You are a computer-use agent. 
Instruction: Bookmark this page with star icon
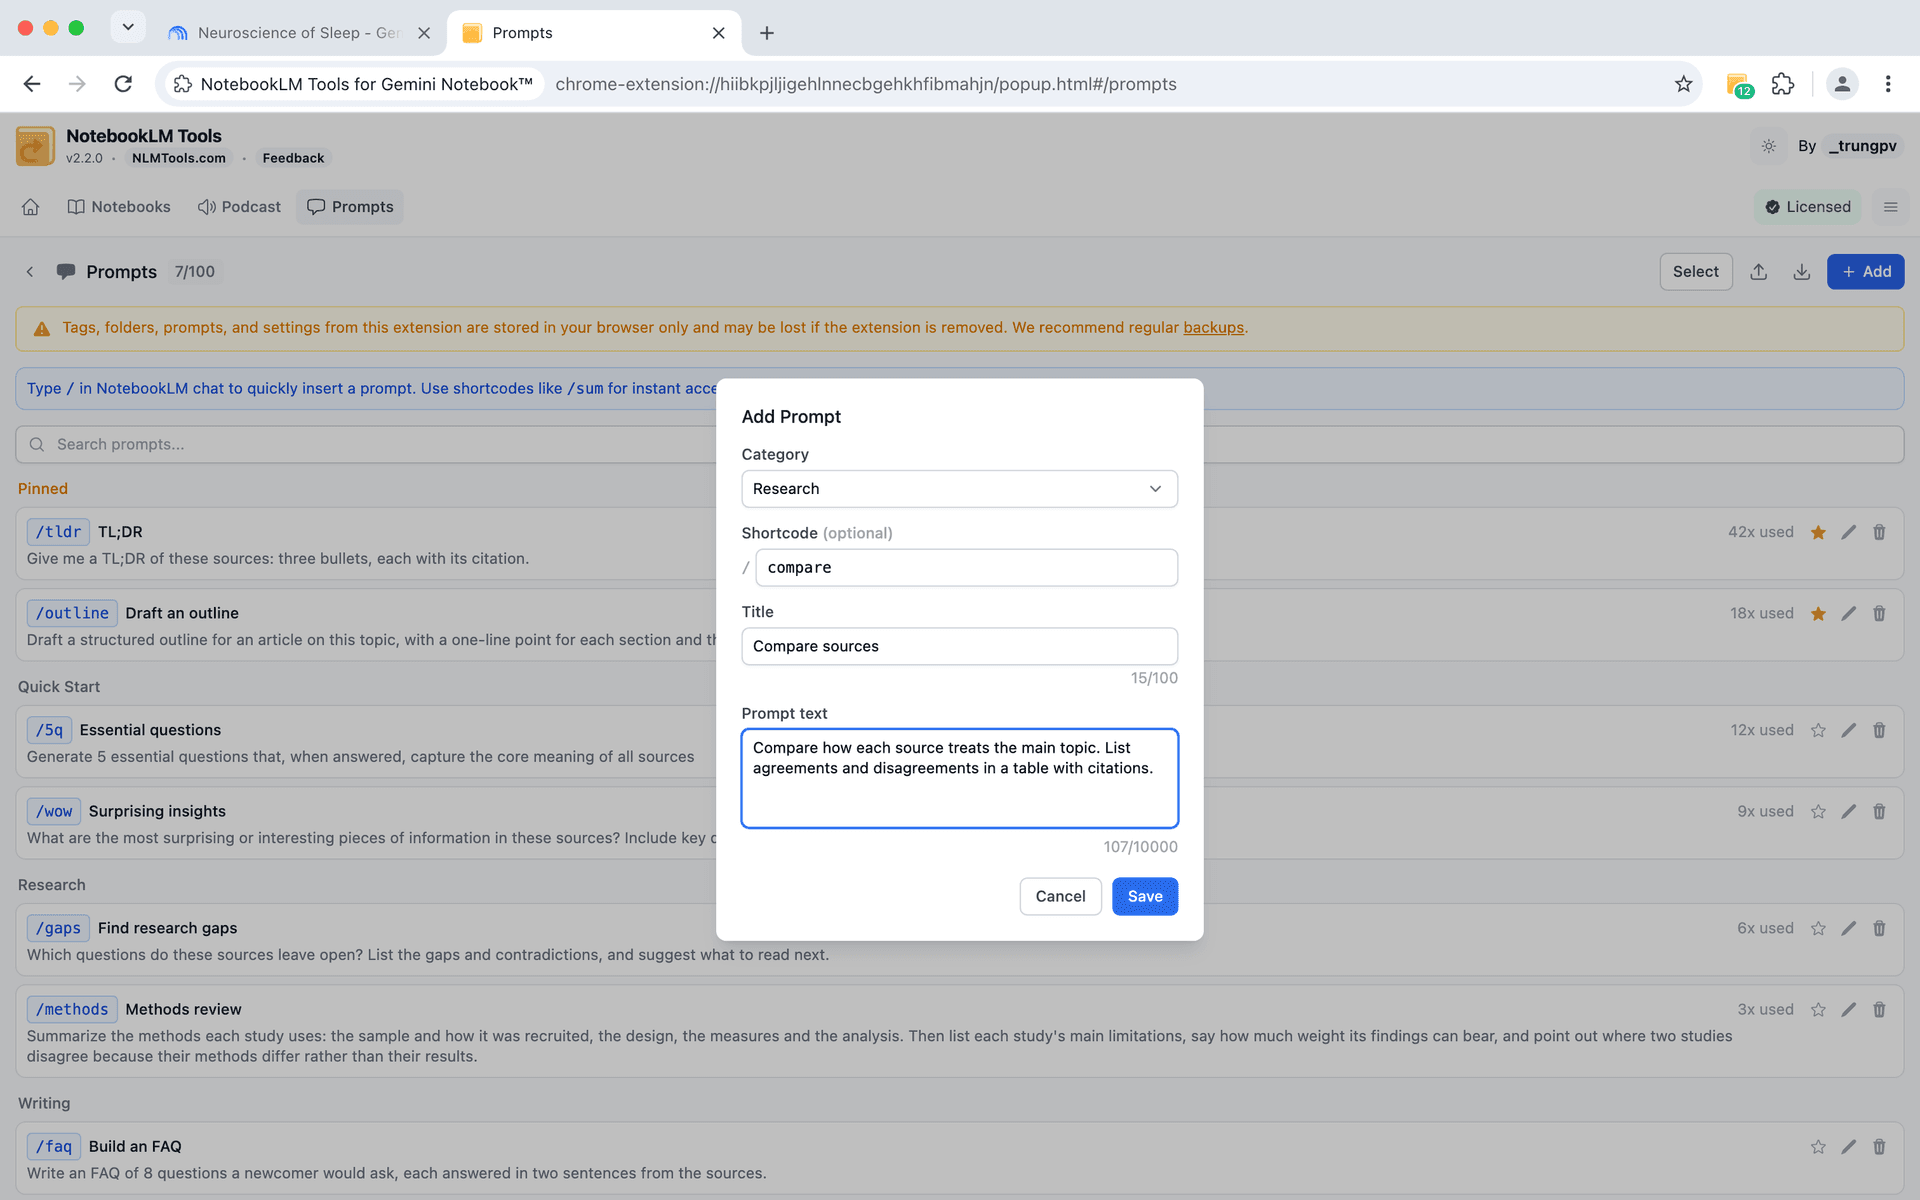click(x=1684, y=84)
